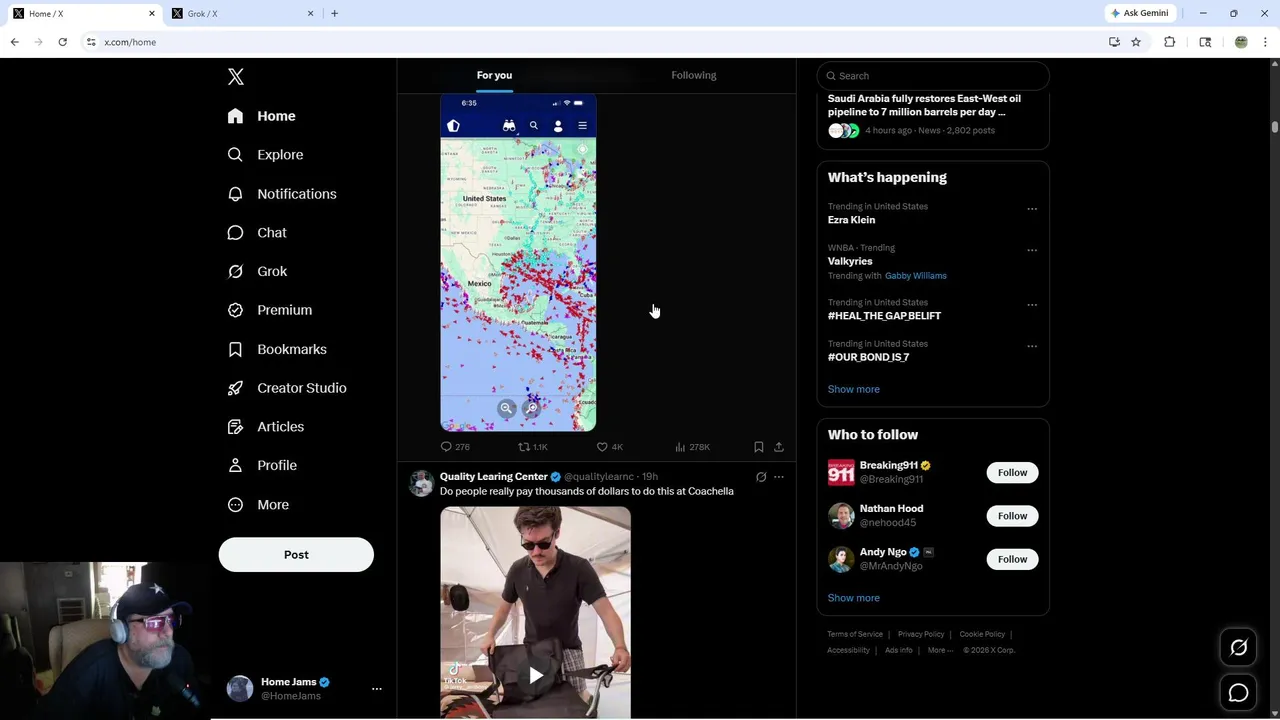Screen dimensions: 1280x720
Task: Switch to the For you tab
Action: (x=494, y=75)
